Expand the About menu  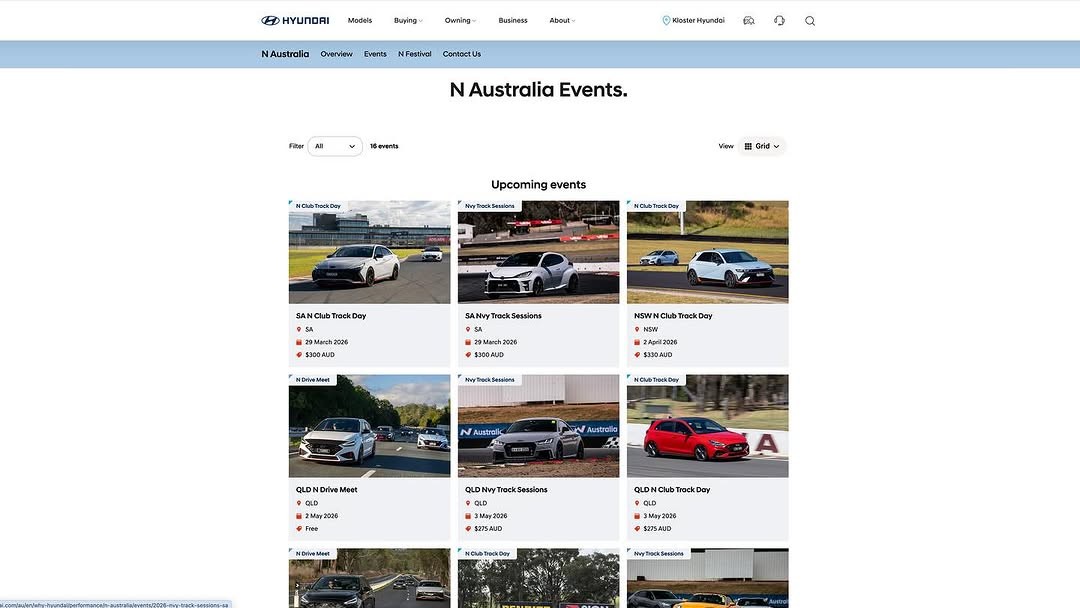point(562,21)
